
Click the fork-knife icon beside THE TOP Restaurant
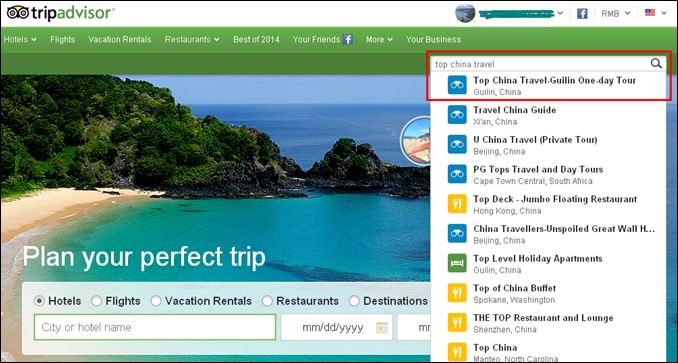pyautogui.click(x=457, y=322)
